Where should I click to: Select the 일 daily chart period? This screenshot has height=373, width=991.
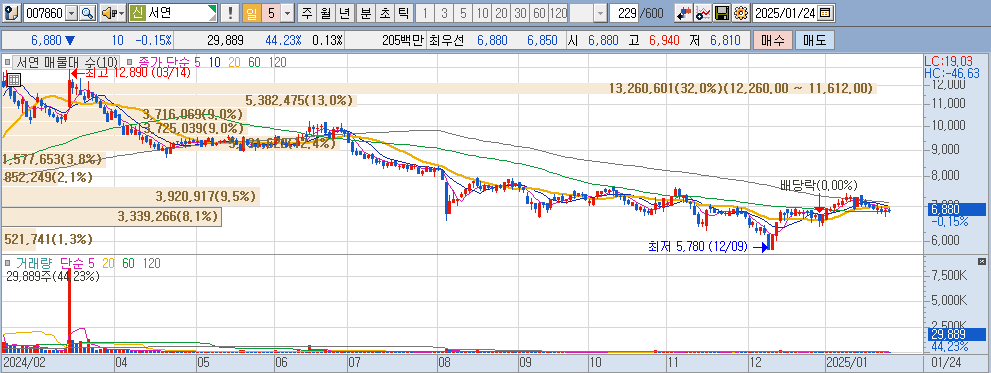252,13
